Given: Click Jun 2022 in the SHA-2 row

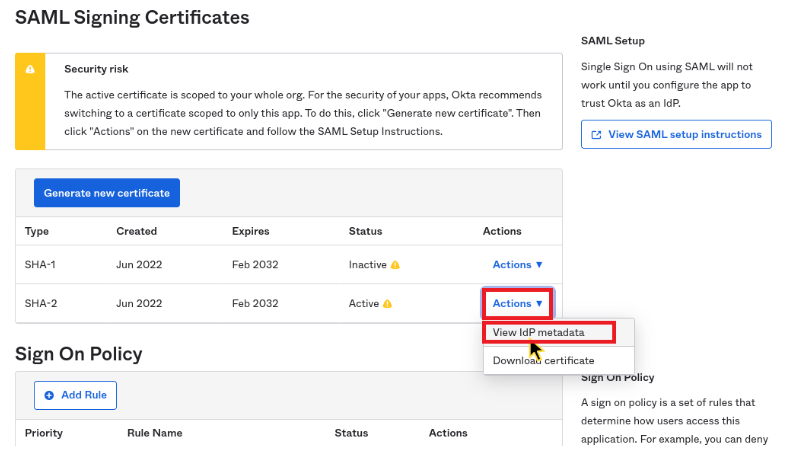Looking at the screenshot, I should tap(139, 304).
